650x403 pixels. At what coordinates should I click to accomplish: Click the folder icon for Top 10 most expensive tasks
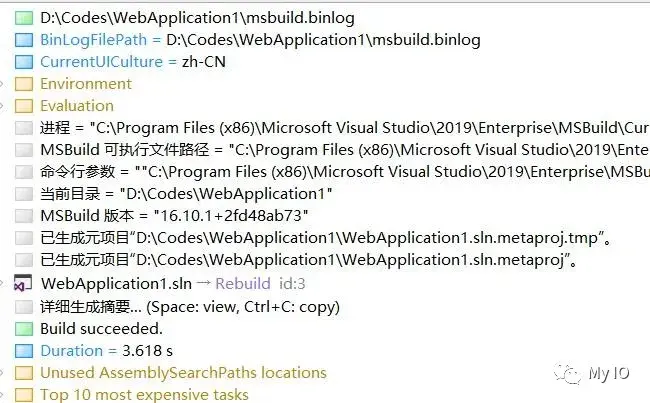(24, 395)
